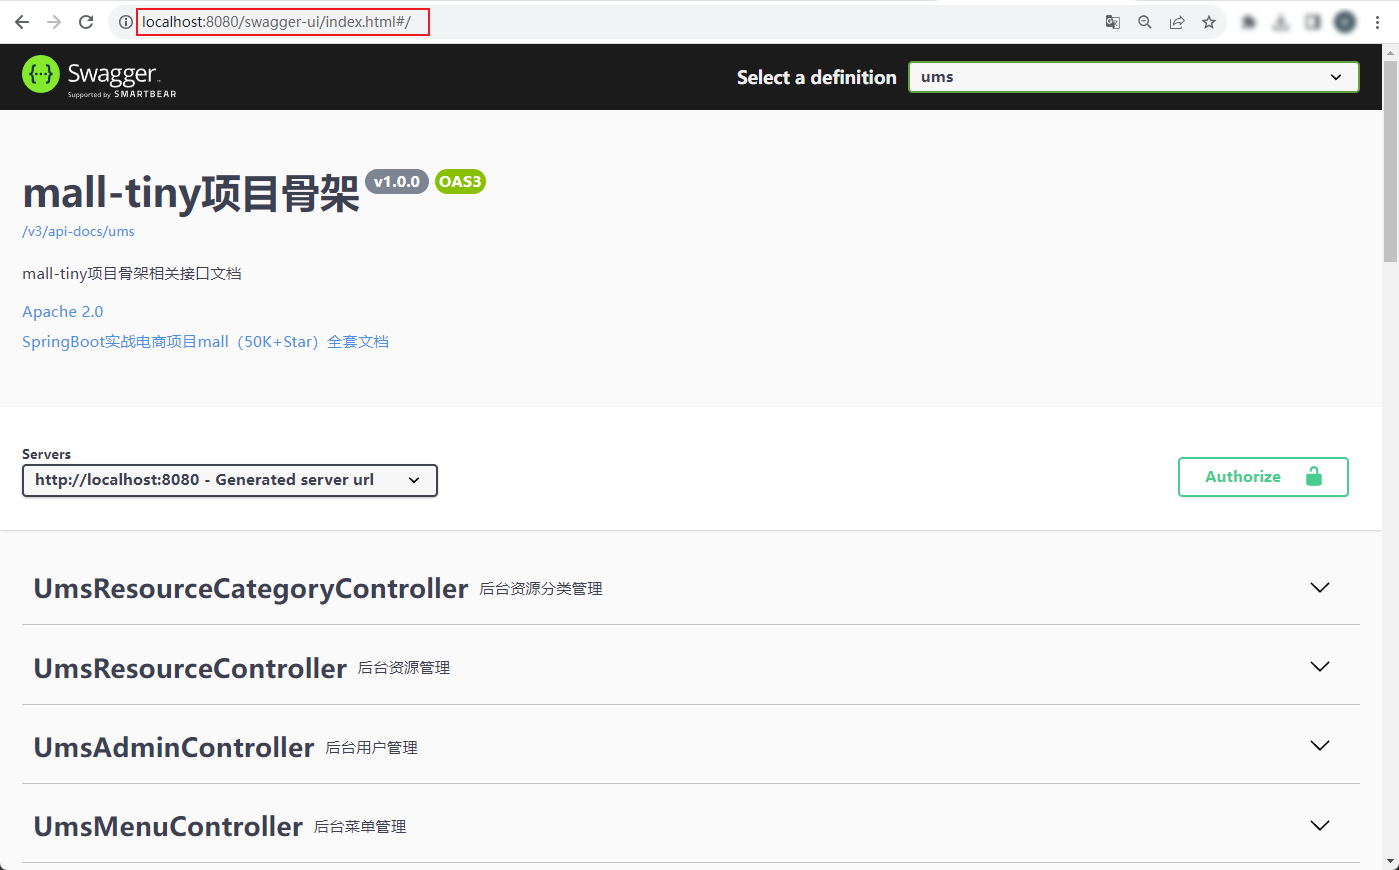Open the 'Select a definition' ums dropdown
This screenshot has height=870, width=1399.
pyautogui.click(x=1133, y=77)
